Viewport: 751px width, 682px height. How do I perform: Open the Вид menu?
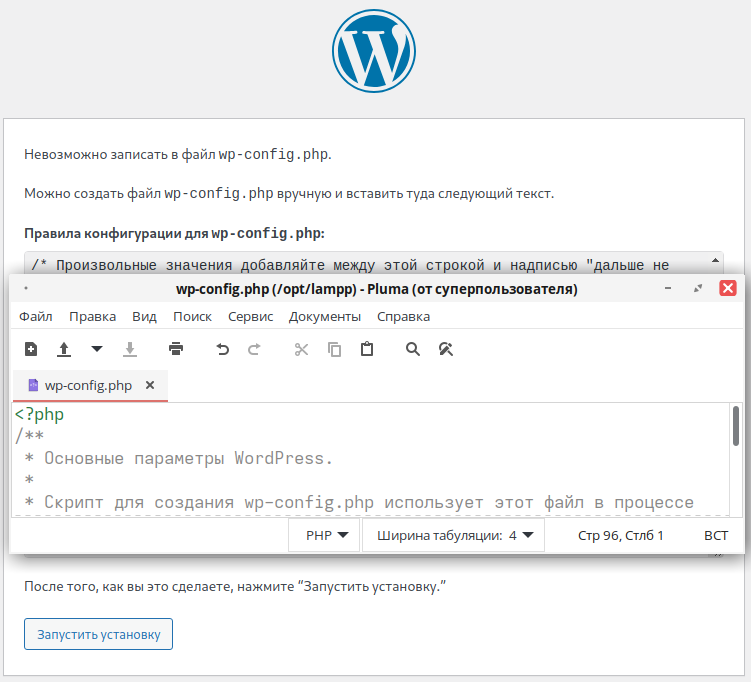point(144,317)
